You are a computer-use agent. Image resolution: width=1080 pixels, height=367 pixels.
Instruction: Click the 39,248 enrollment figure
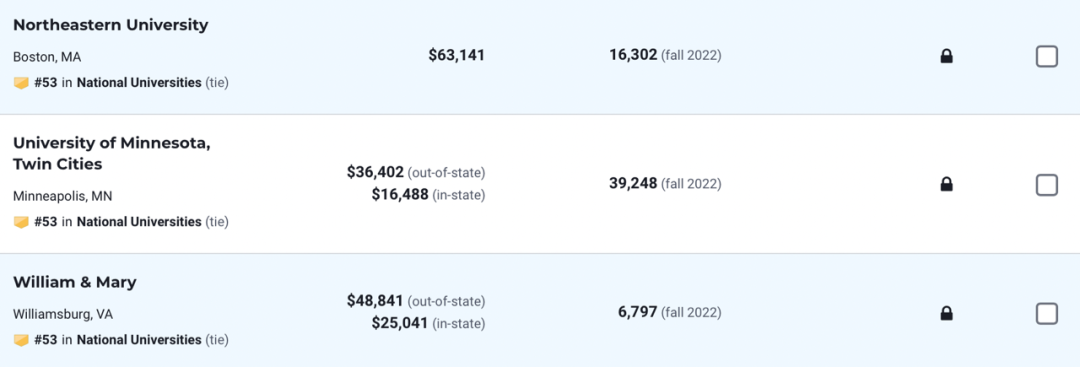pos(633,184)
